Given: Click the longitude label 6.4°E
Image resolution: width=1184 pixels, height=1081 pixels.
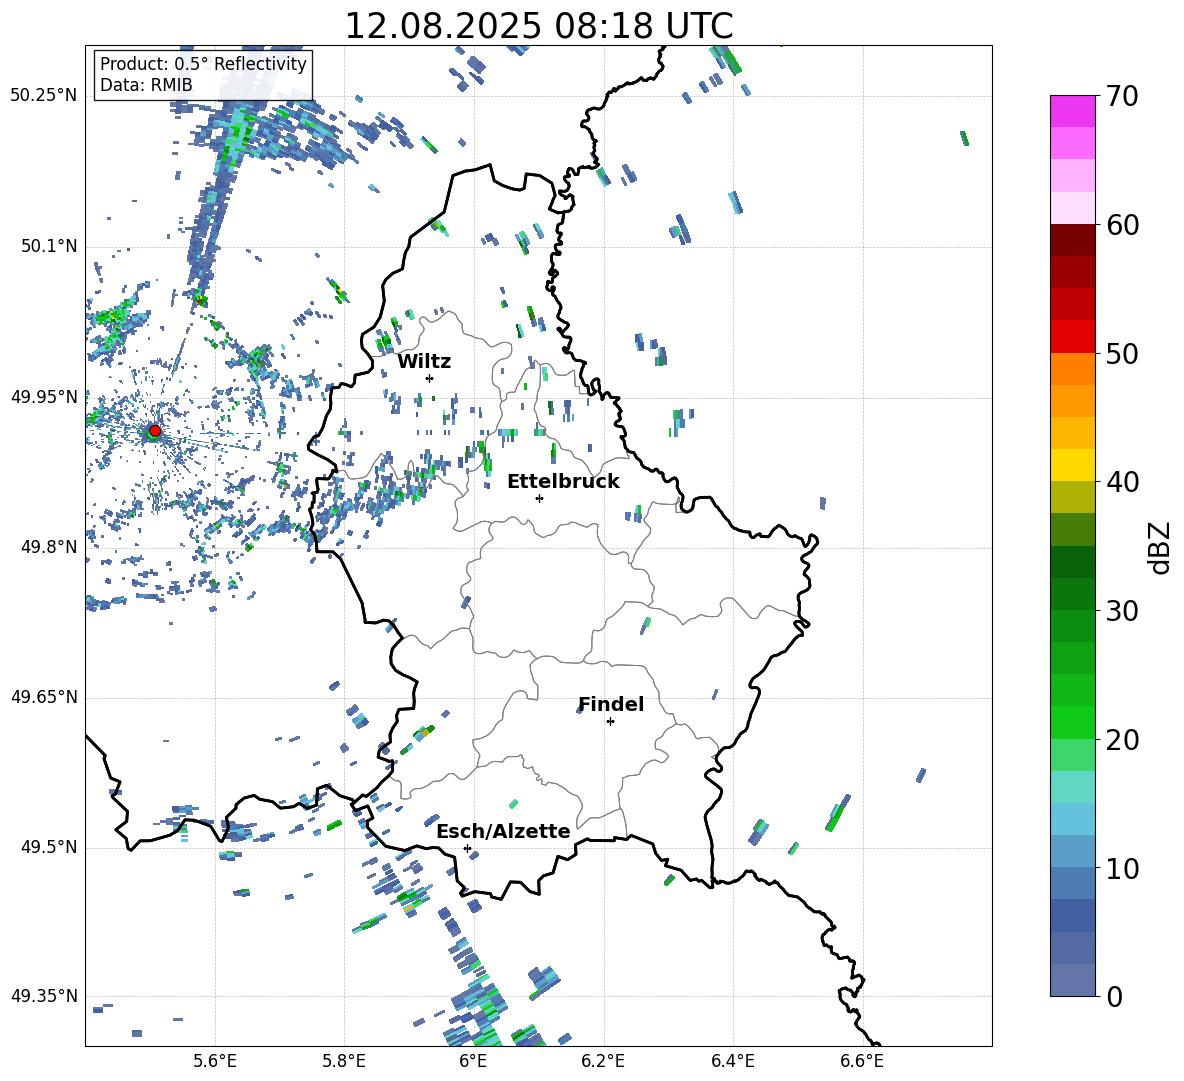Looking at the screenshot, I should tap(732, 1061).
